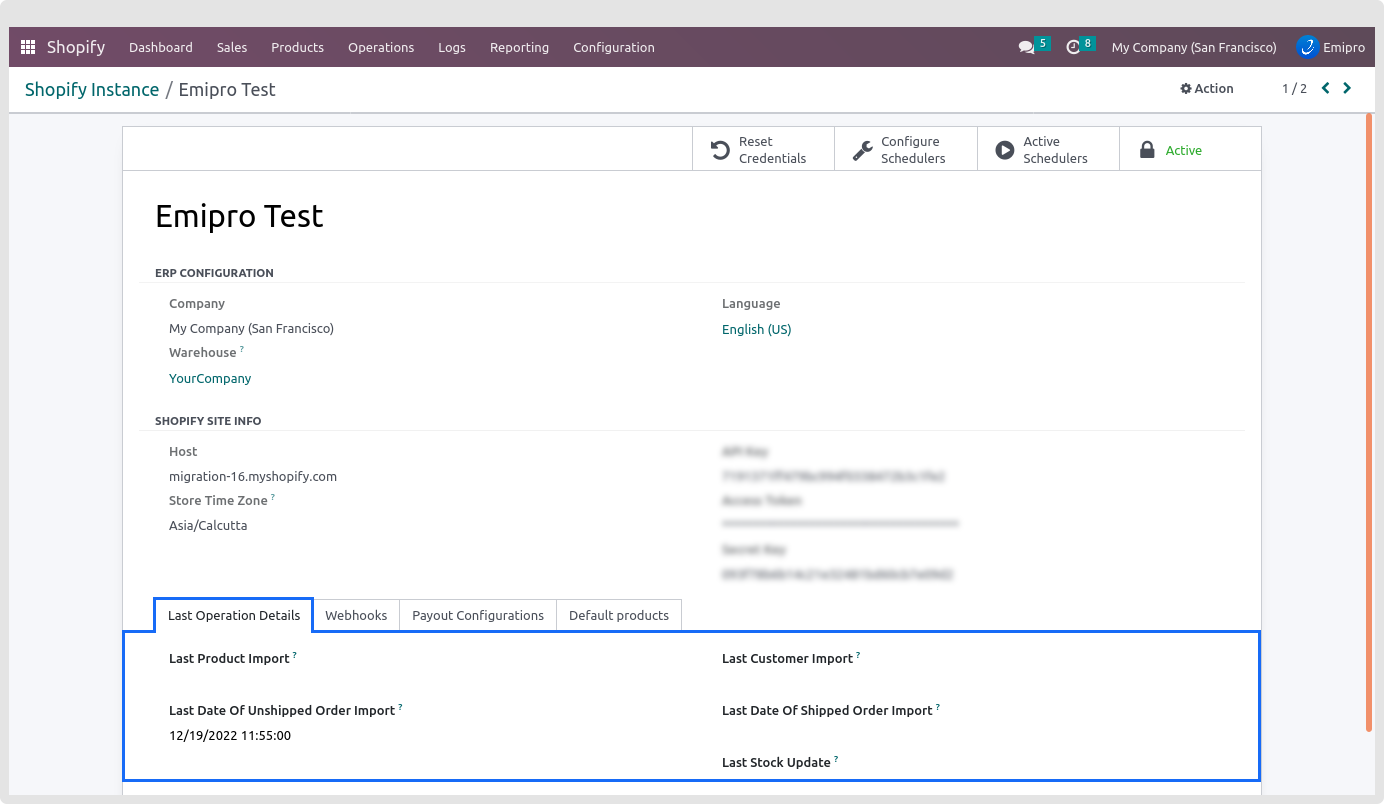Click the Asia/Calcutta time zone value
Screen dimensions: 1384x804
coord(208,525)
